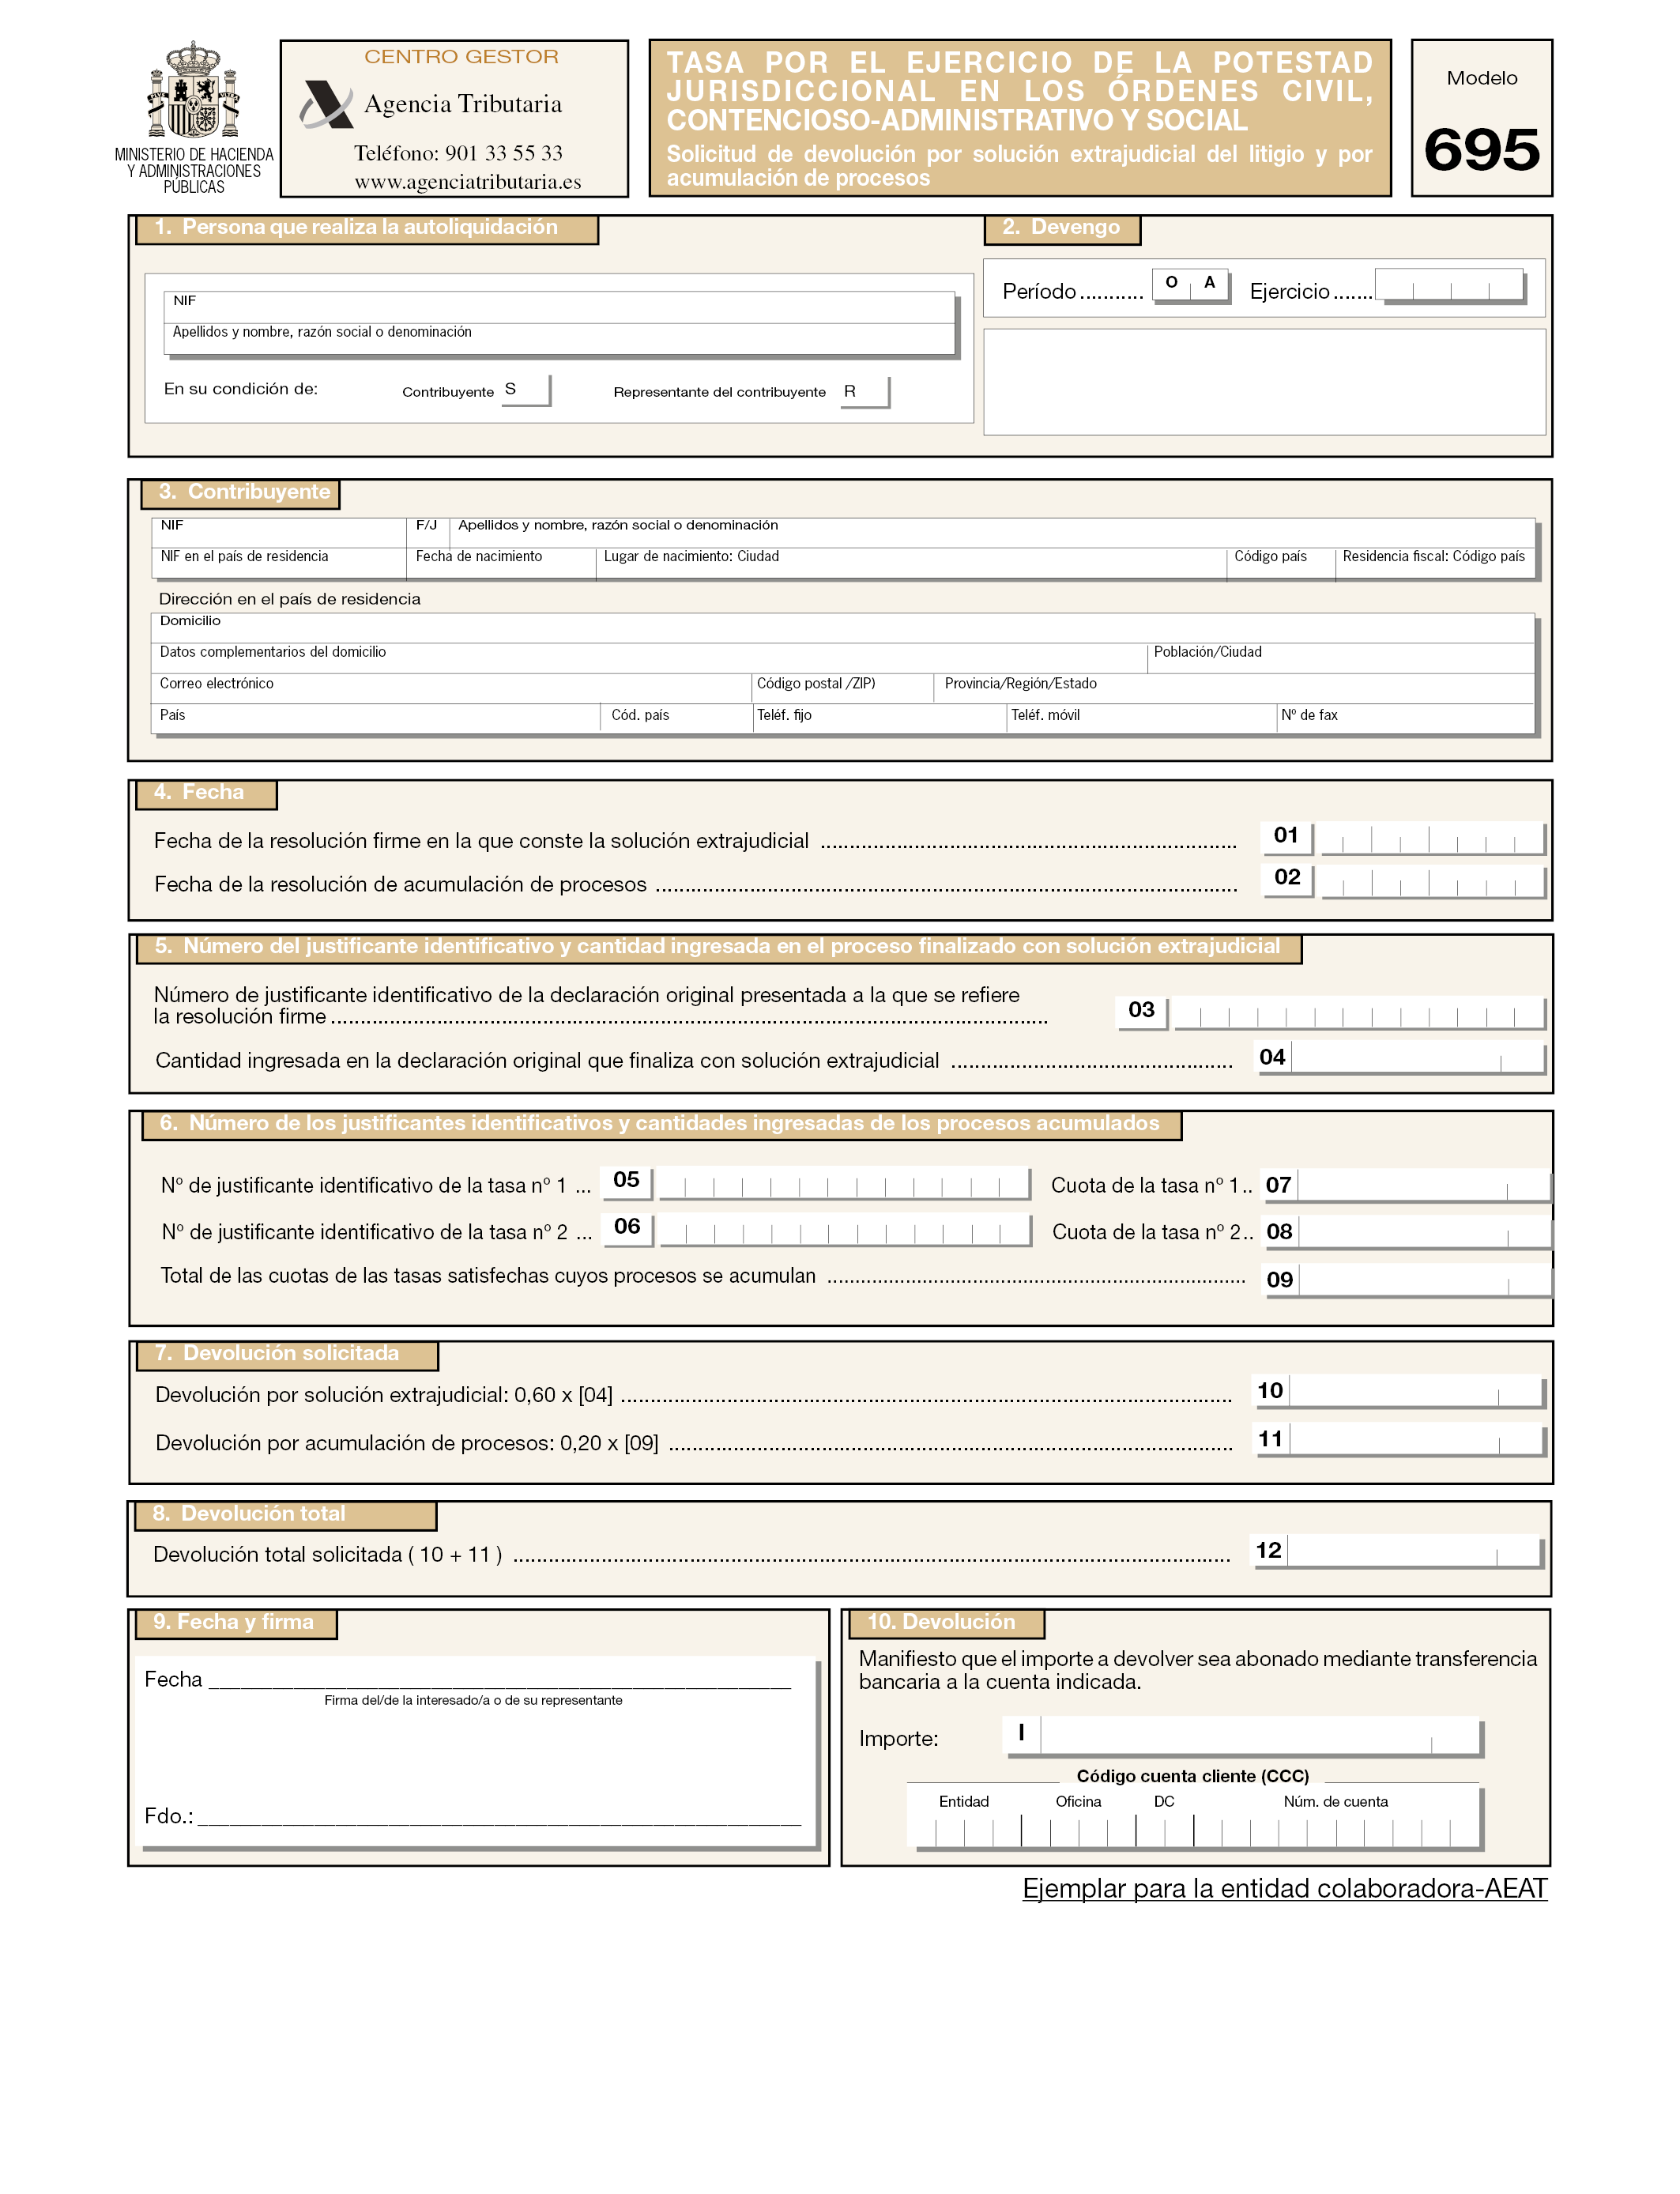Screen dimensions: 1680x2194
Task: Click the DC digits of the CCC
Action: (1165, 1832)
